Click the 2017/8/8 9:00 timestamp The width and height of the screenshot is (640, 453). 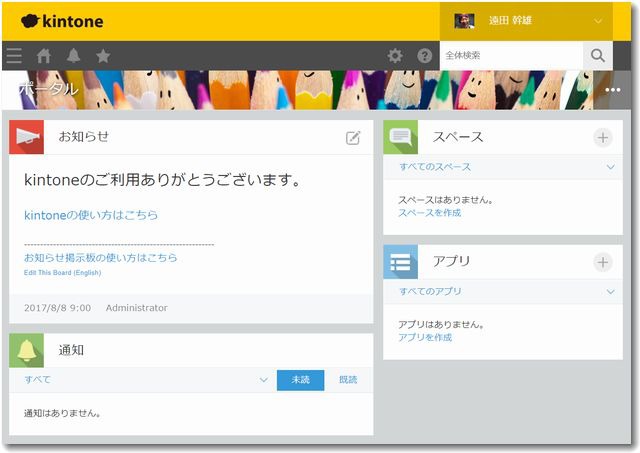click(x=58, y=308)
